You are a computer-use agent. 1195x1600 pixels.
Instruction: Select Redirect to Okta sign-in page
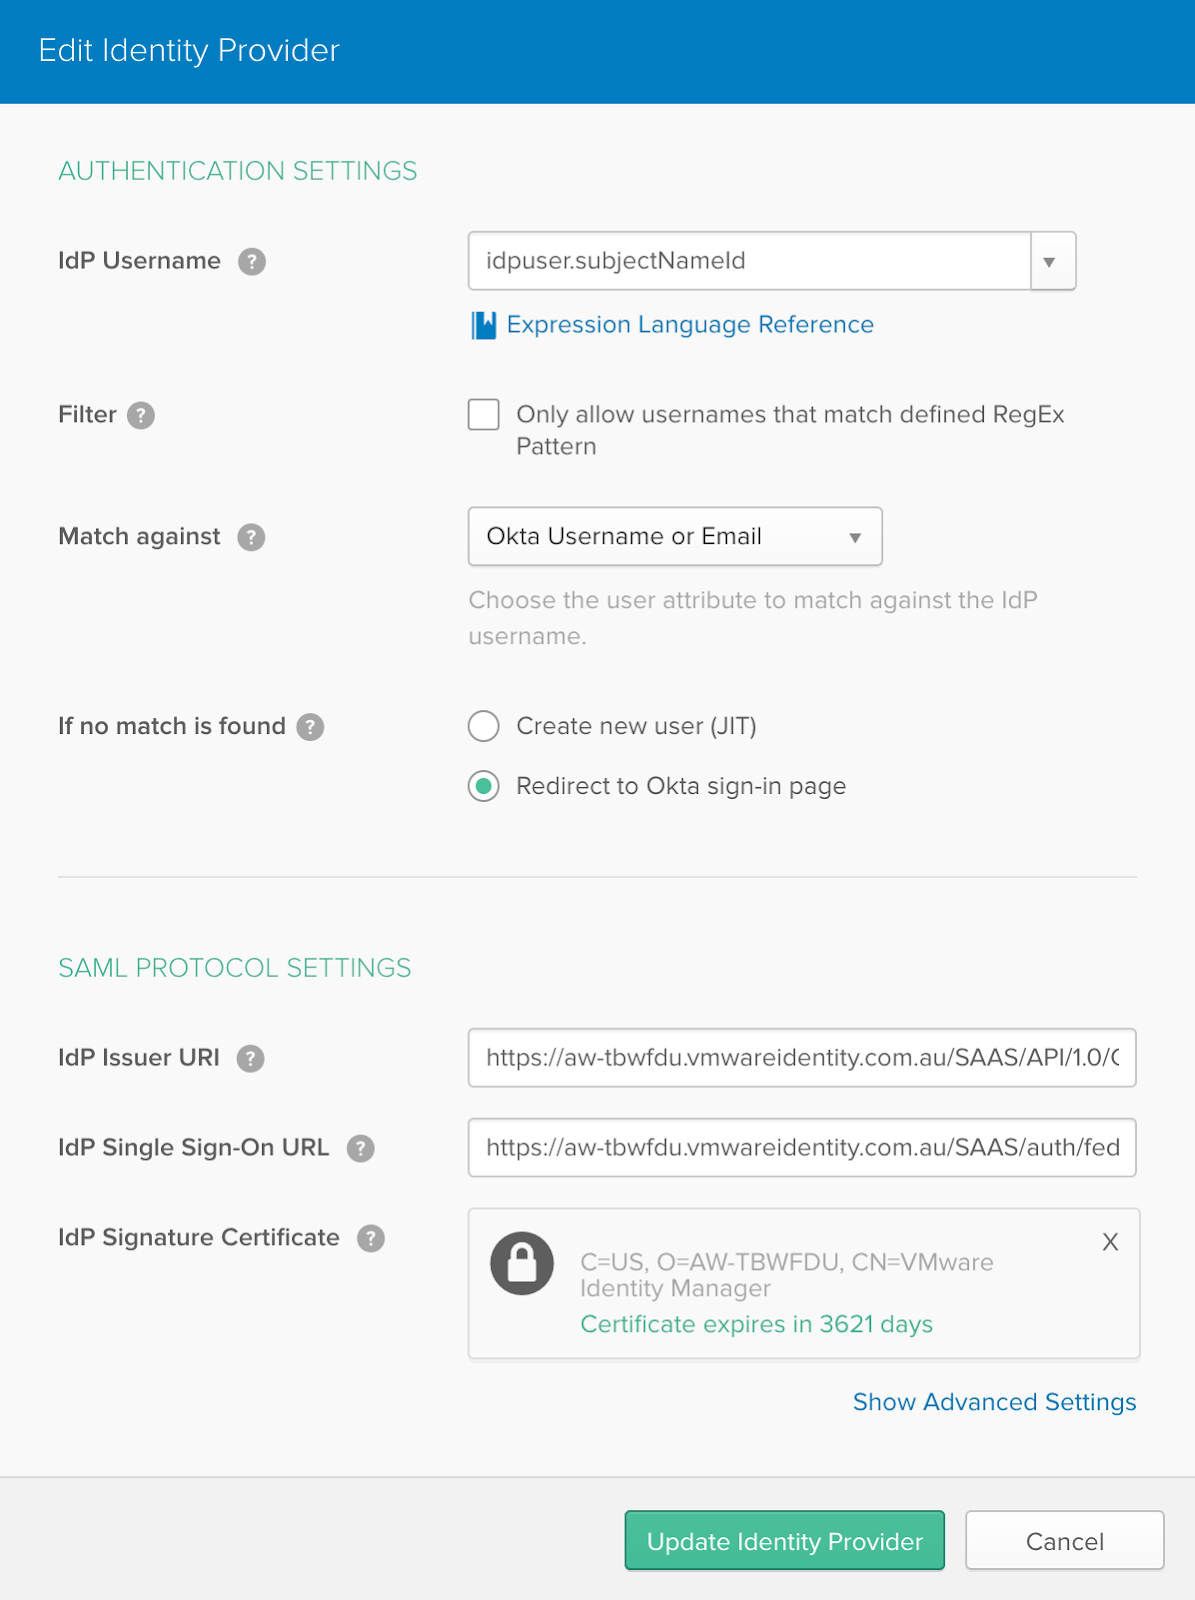click(x=484, y=787)
